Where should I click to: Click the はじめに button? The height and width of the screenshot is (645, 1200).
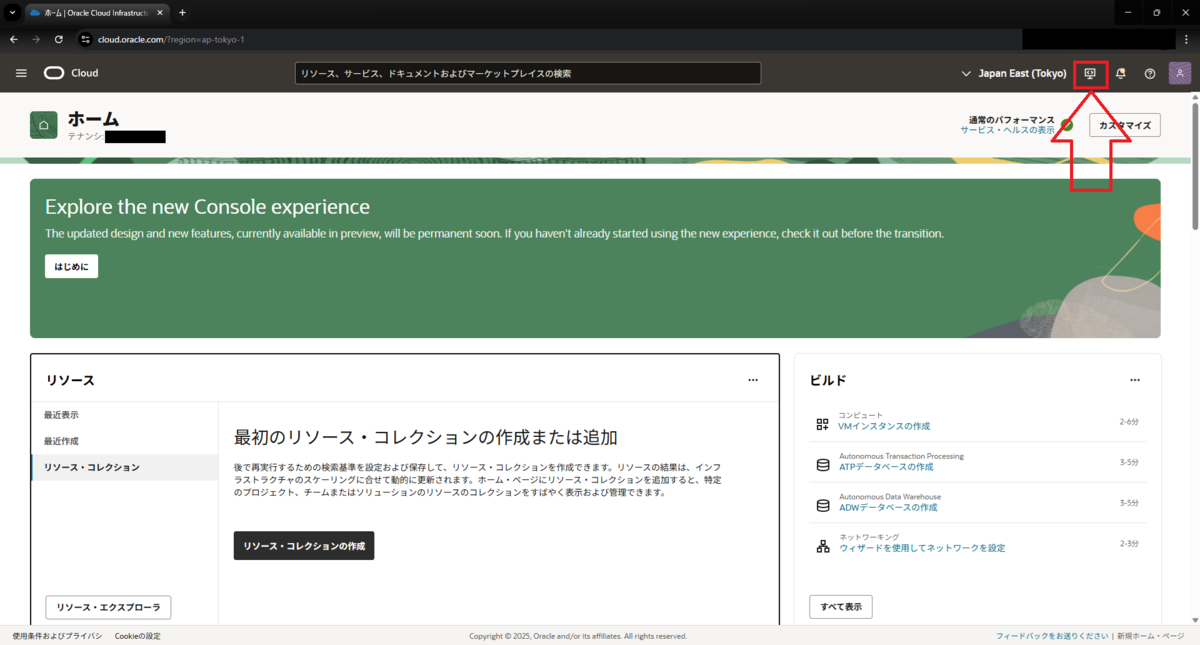[x=71, y=266]
